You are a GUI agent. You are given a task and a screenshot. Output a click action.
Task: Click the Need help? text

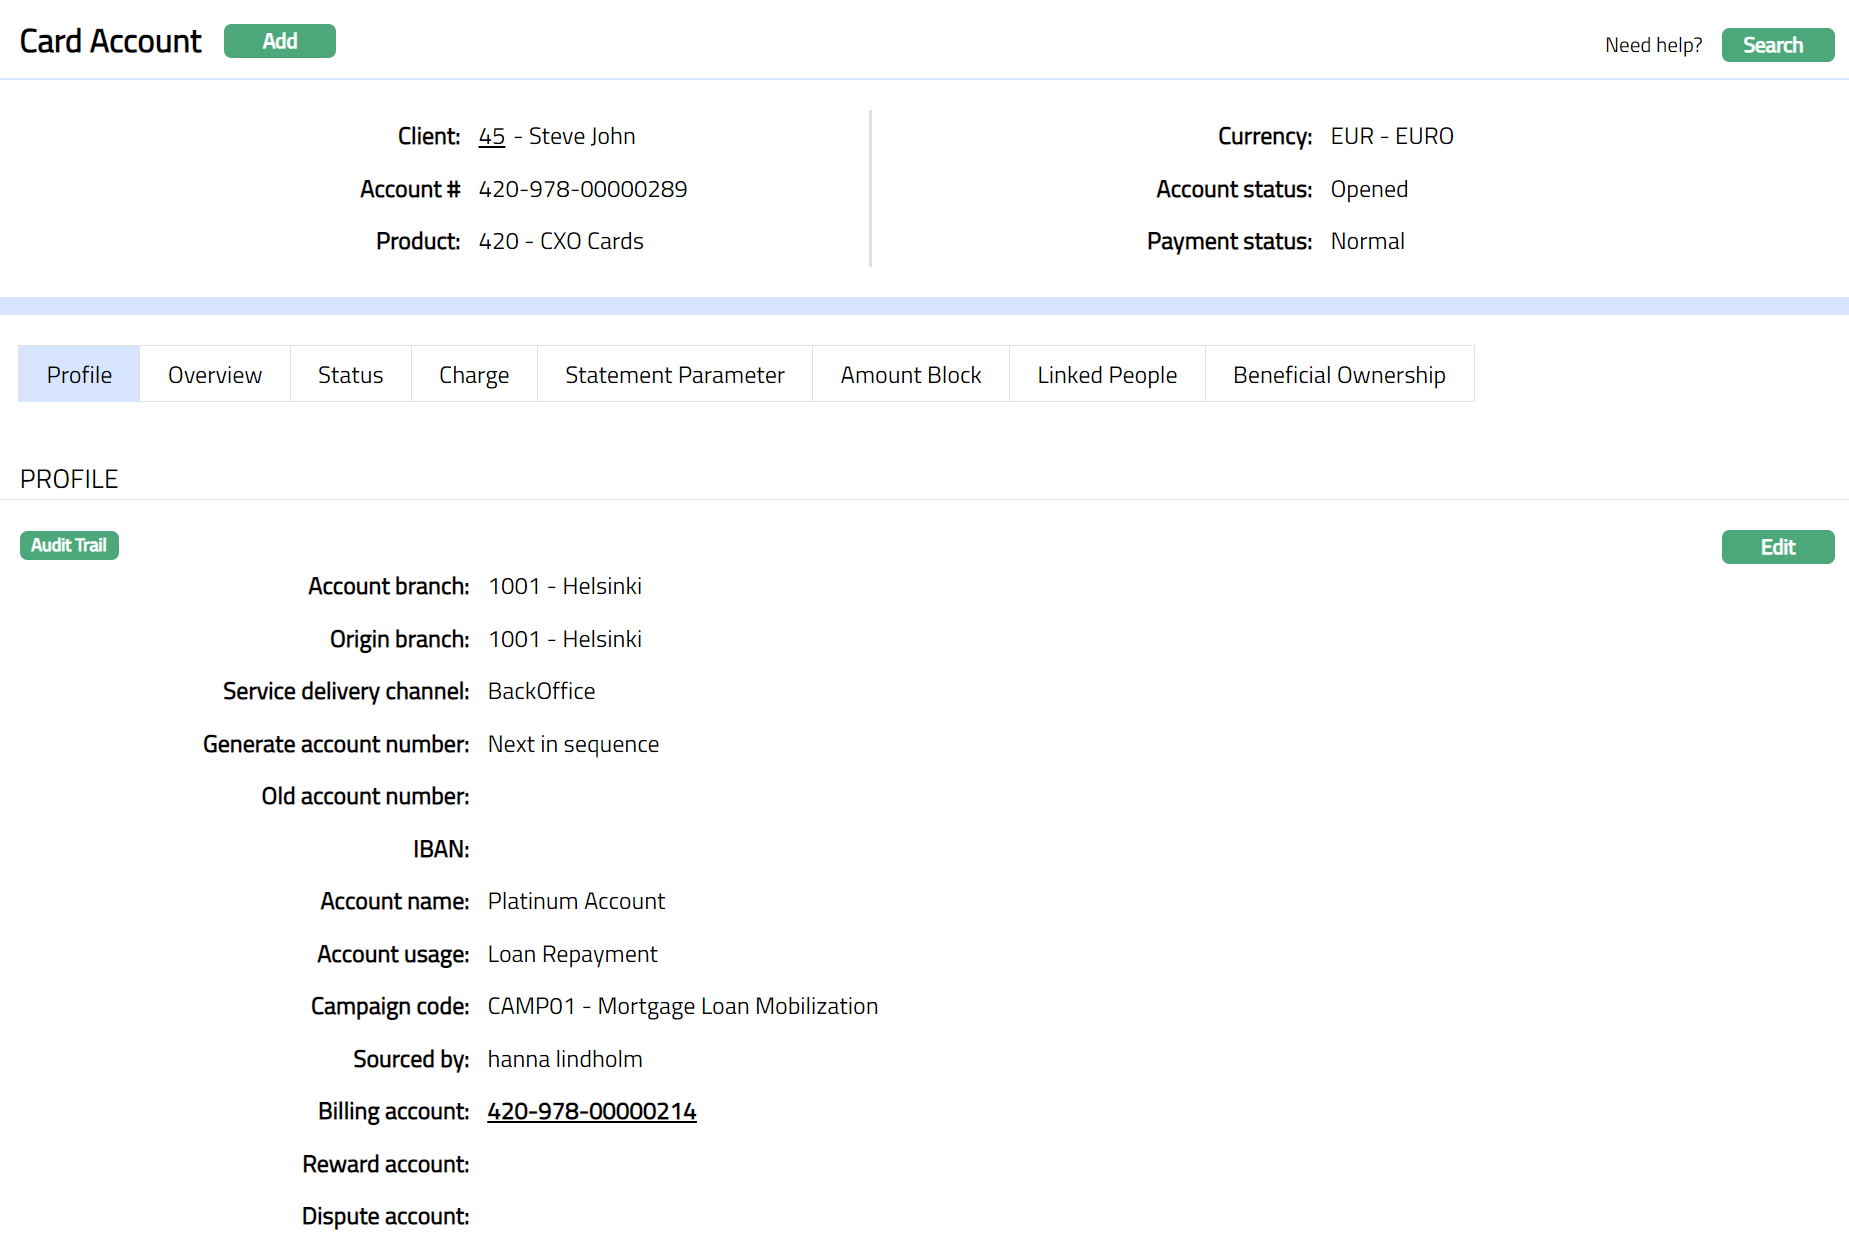pos(1653,45)
